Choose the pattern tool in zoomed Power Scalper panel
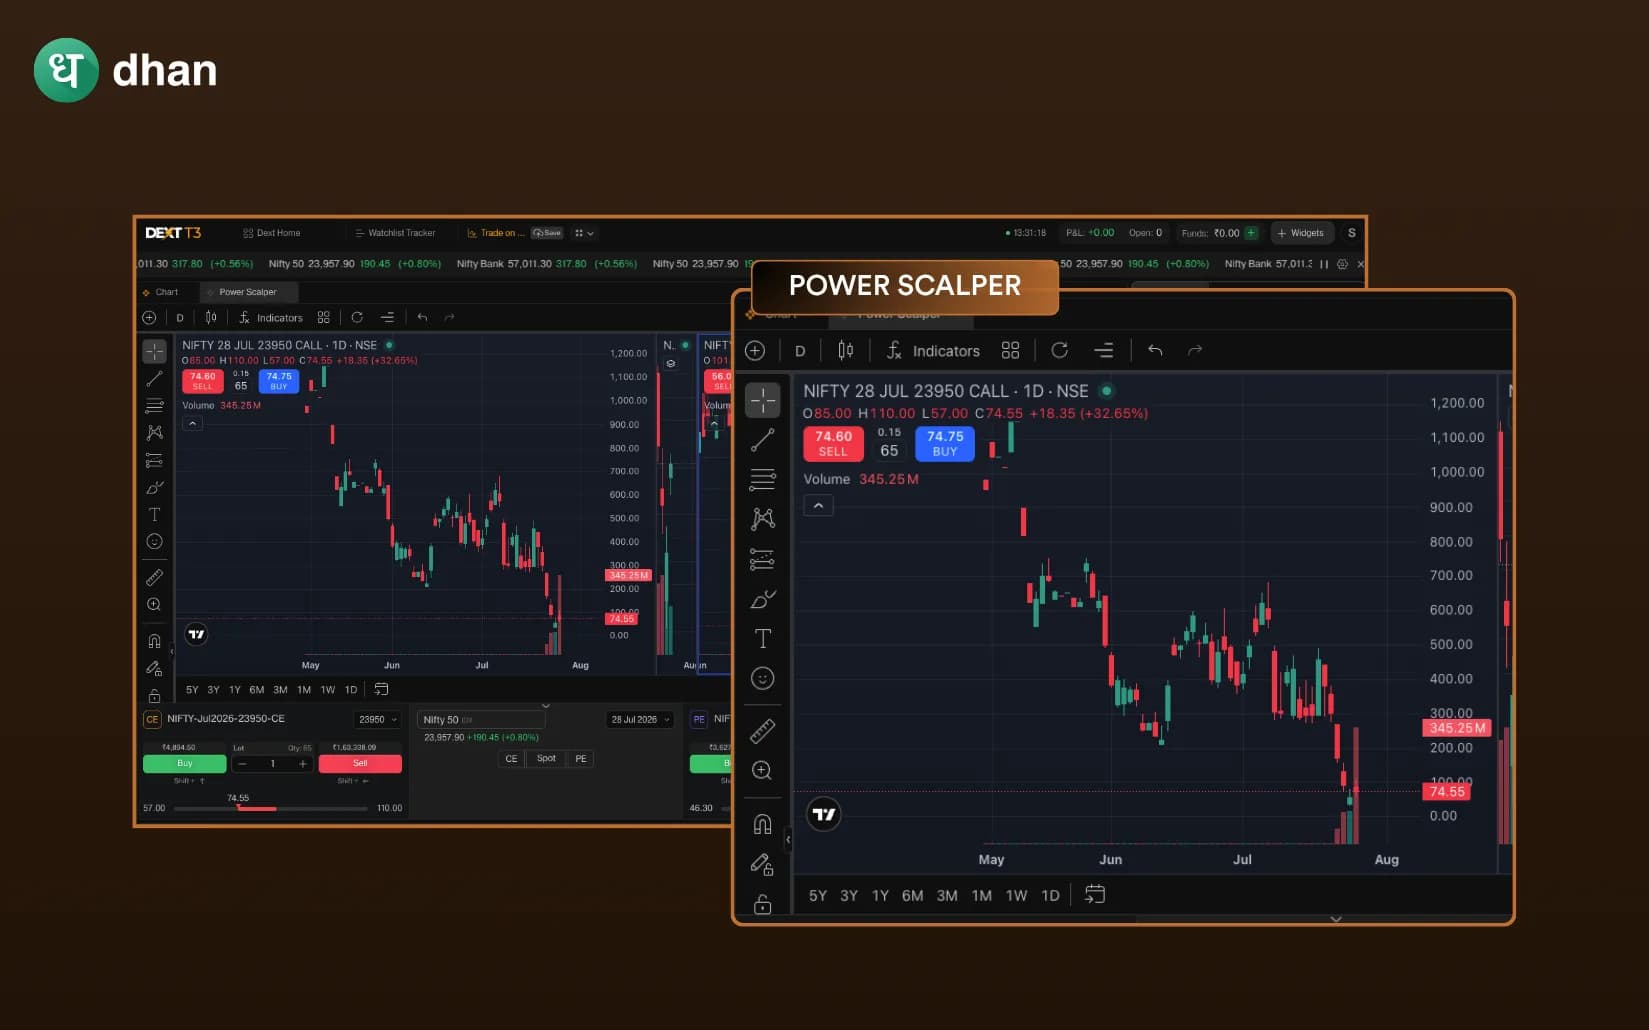Image resolution: width=1649 pixels, height=1030 pixels. pyautogui.click(x=763, y=518)
